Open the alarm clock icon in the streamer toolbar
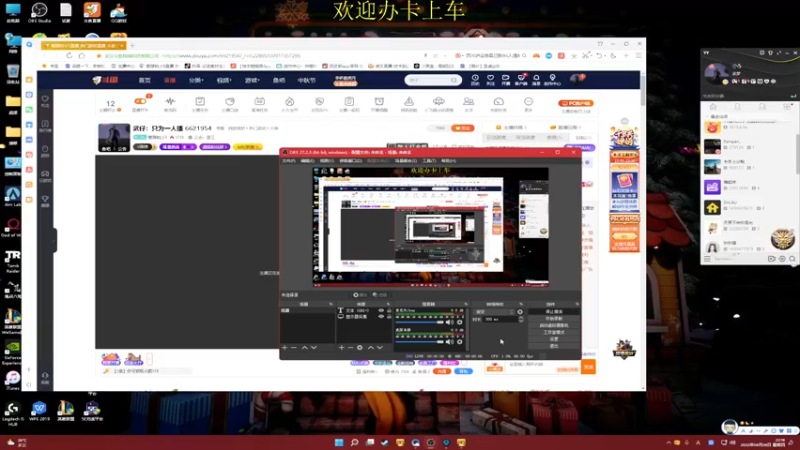Viewport: 800px width, 450px height. (379, 104)
